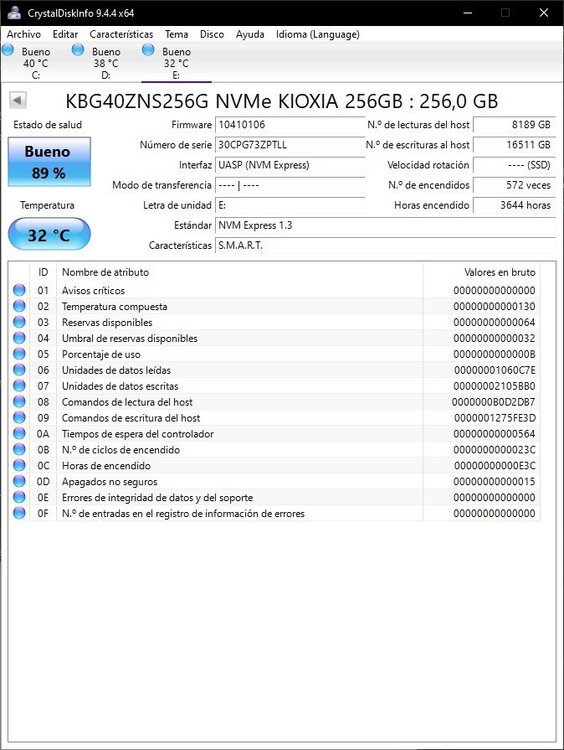Click the Firmware field 10410106

pos(290,125)
